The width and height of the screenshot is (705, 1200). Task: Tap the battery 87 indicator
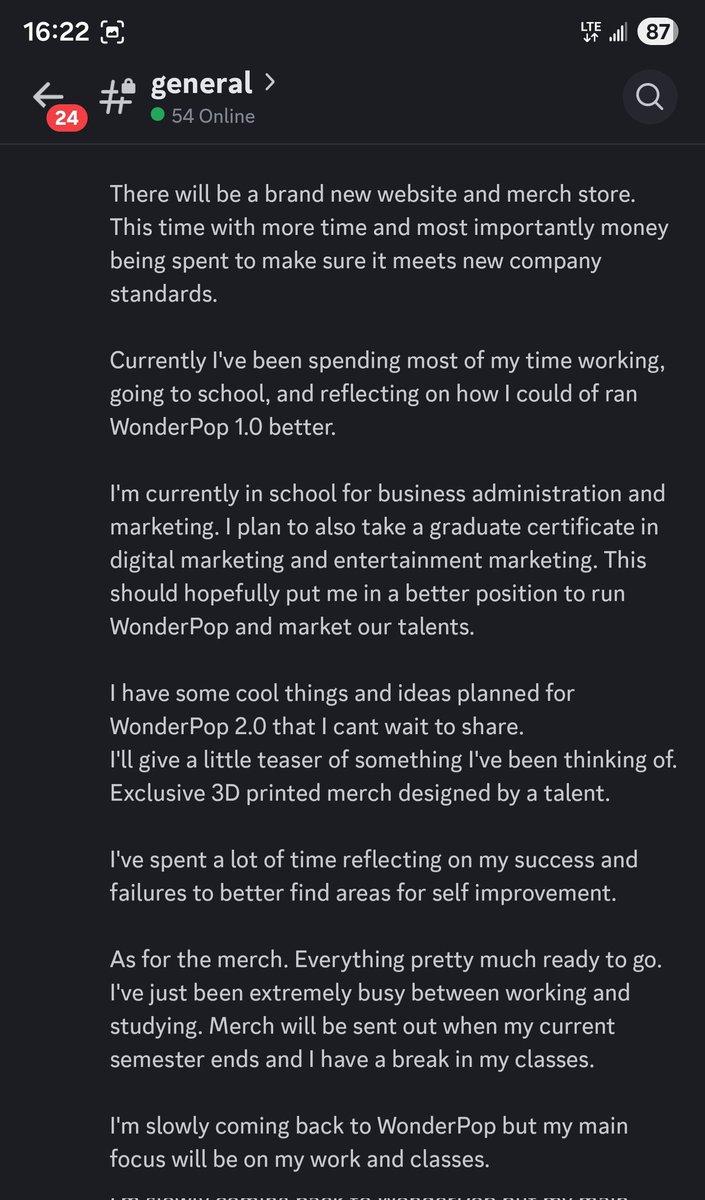tap(657, 32)
